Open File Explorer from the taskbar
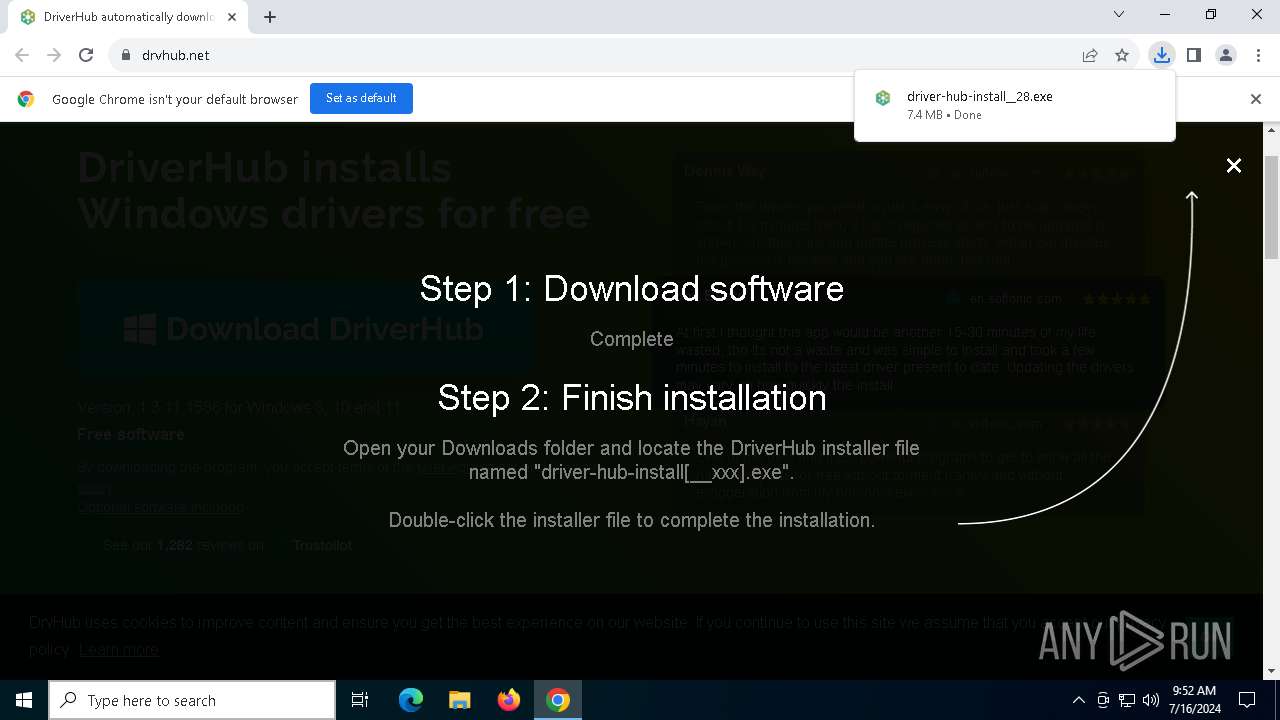 [x=460, y=700]
